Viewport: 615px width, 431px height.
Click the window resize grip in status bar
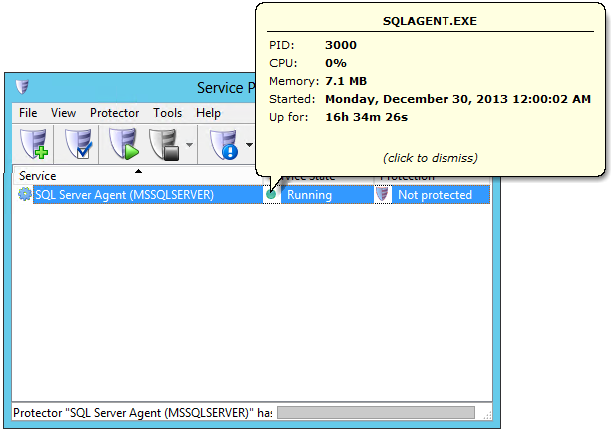pyautogui.click(x=487, y=415)
